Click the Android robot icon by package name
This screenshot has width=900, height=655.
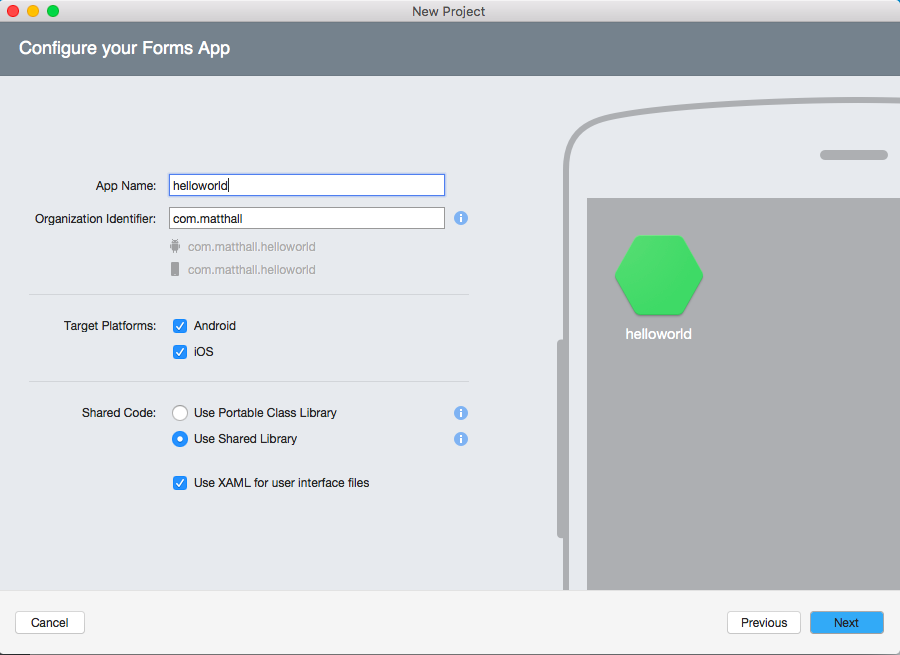pos(176,246)
